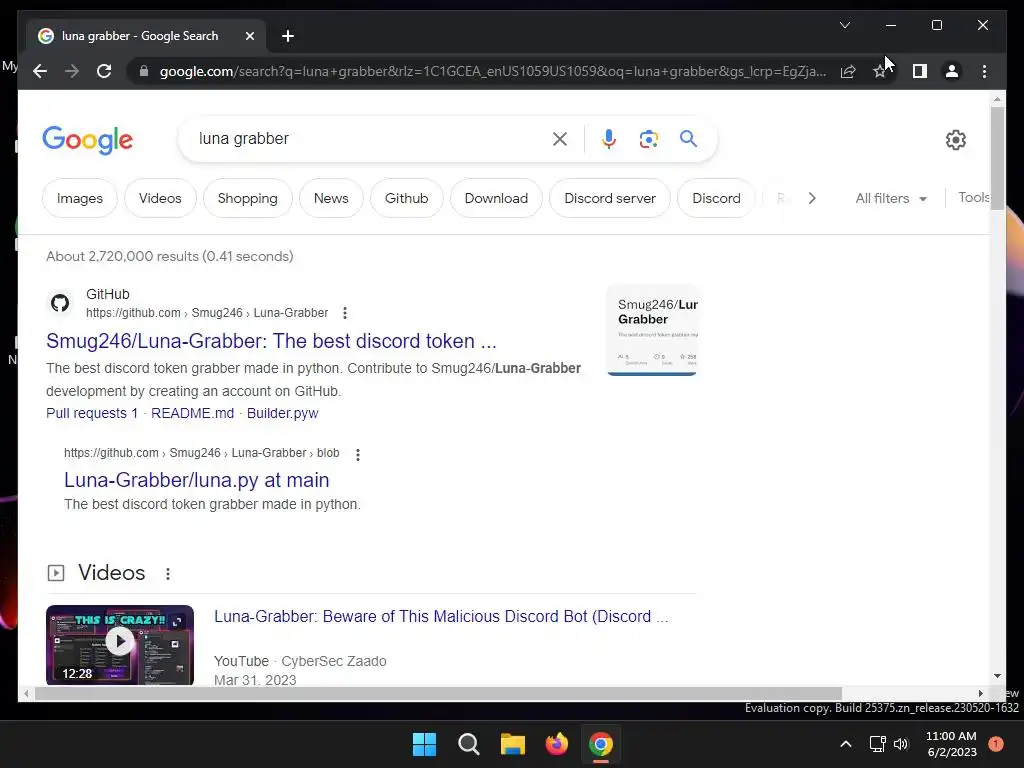Open the notification badge in tray

[996, 744]
